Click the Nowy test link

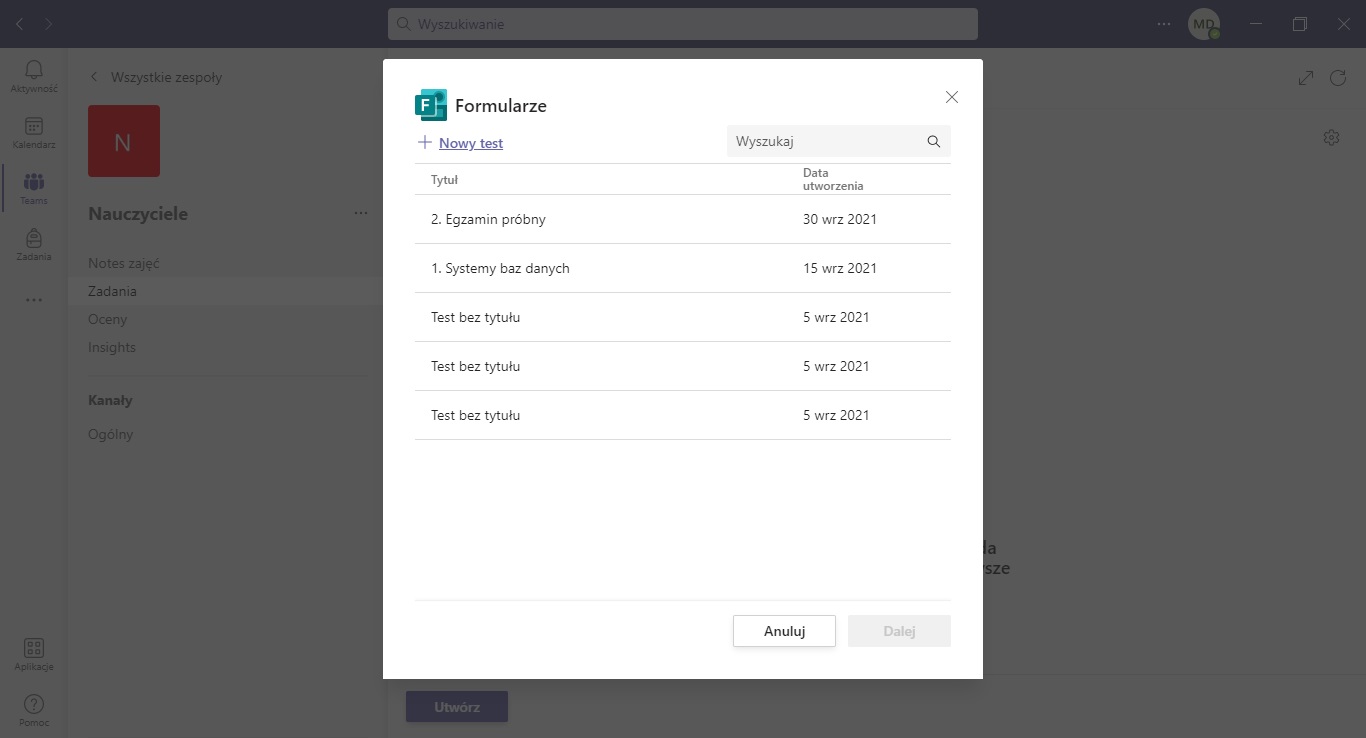pyautogui.click(x=470, y=143)
